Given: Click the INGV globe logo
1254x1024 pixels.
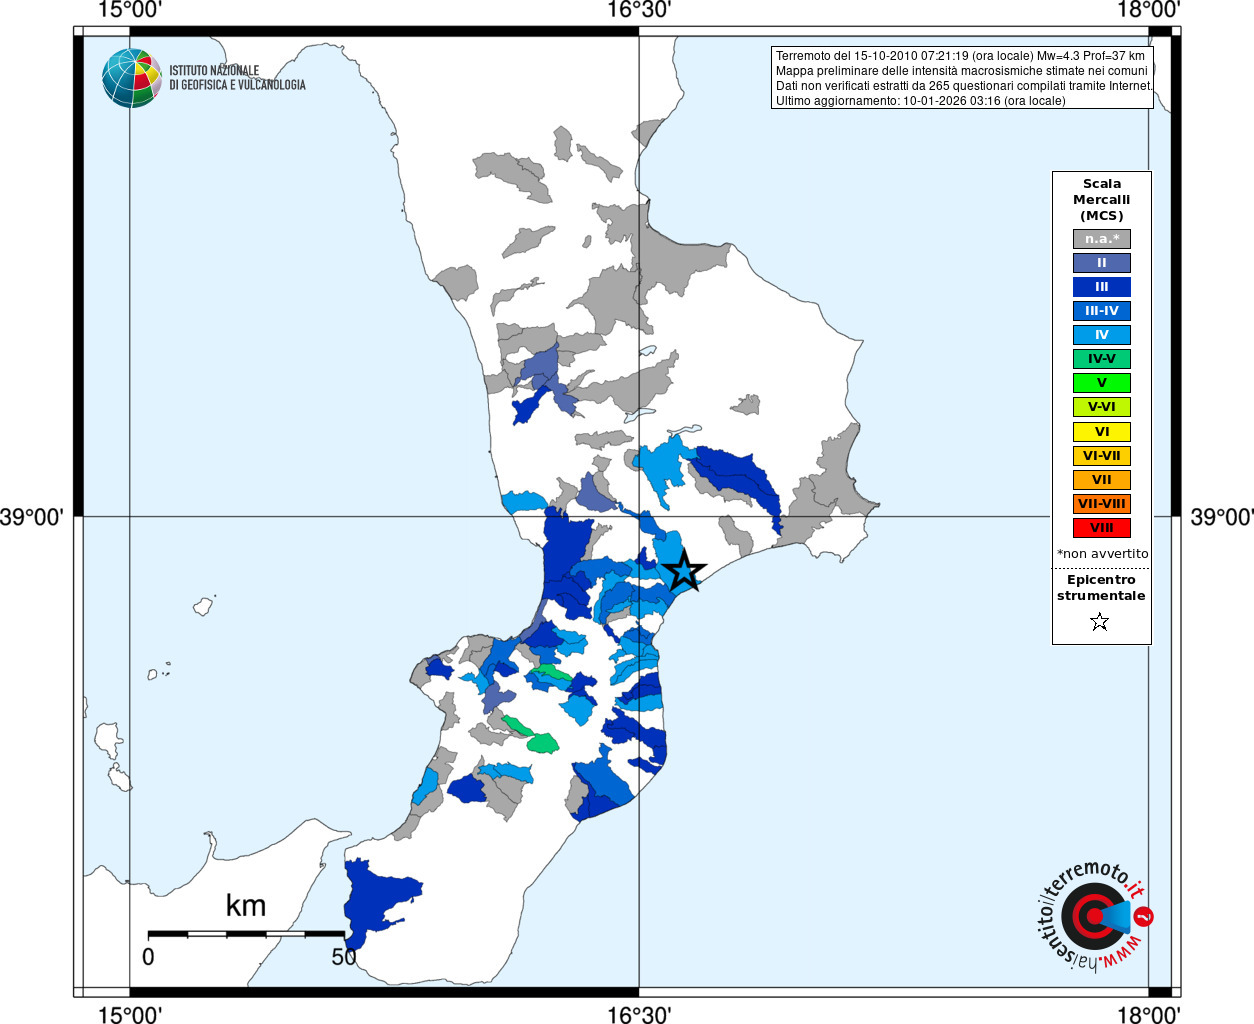Looking at the screenshot, I should pyautogui.click(x=132, y=78).
